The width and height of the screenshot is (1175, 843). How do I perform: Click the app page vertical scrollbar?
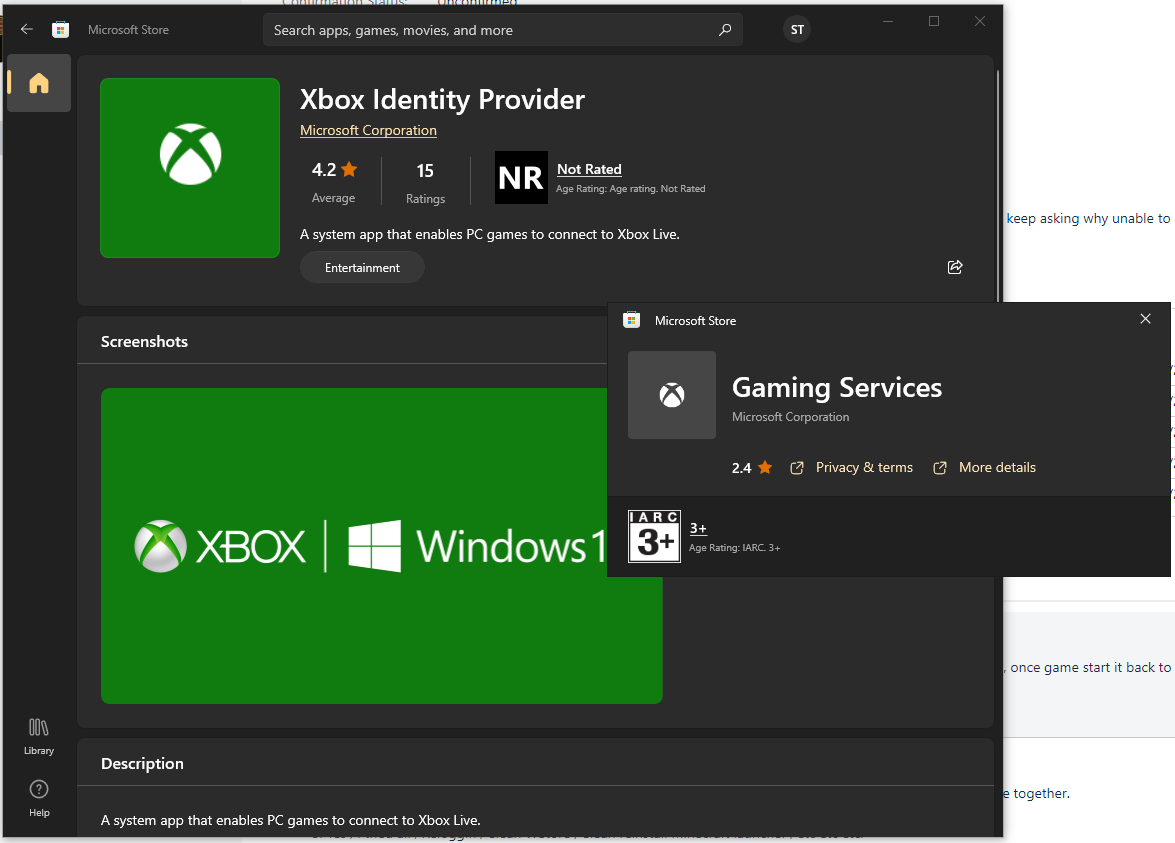tap(997, 187)
